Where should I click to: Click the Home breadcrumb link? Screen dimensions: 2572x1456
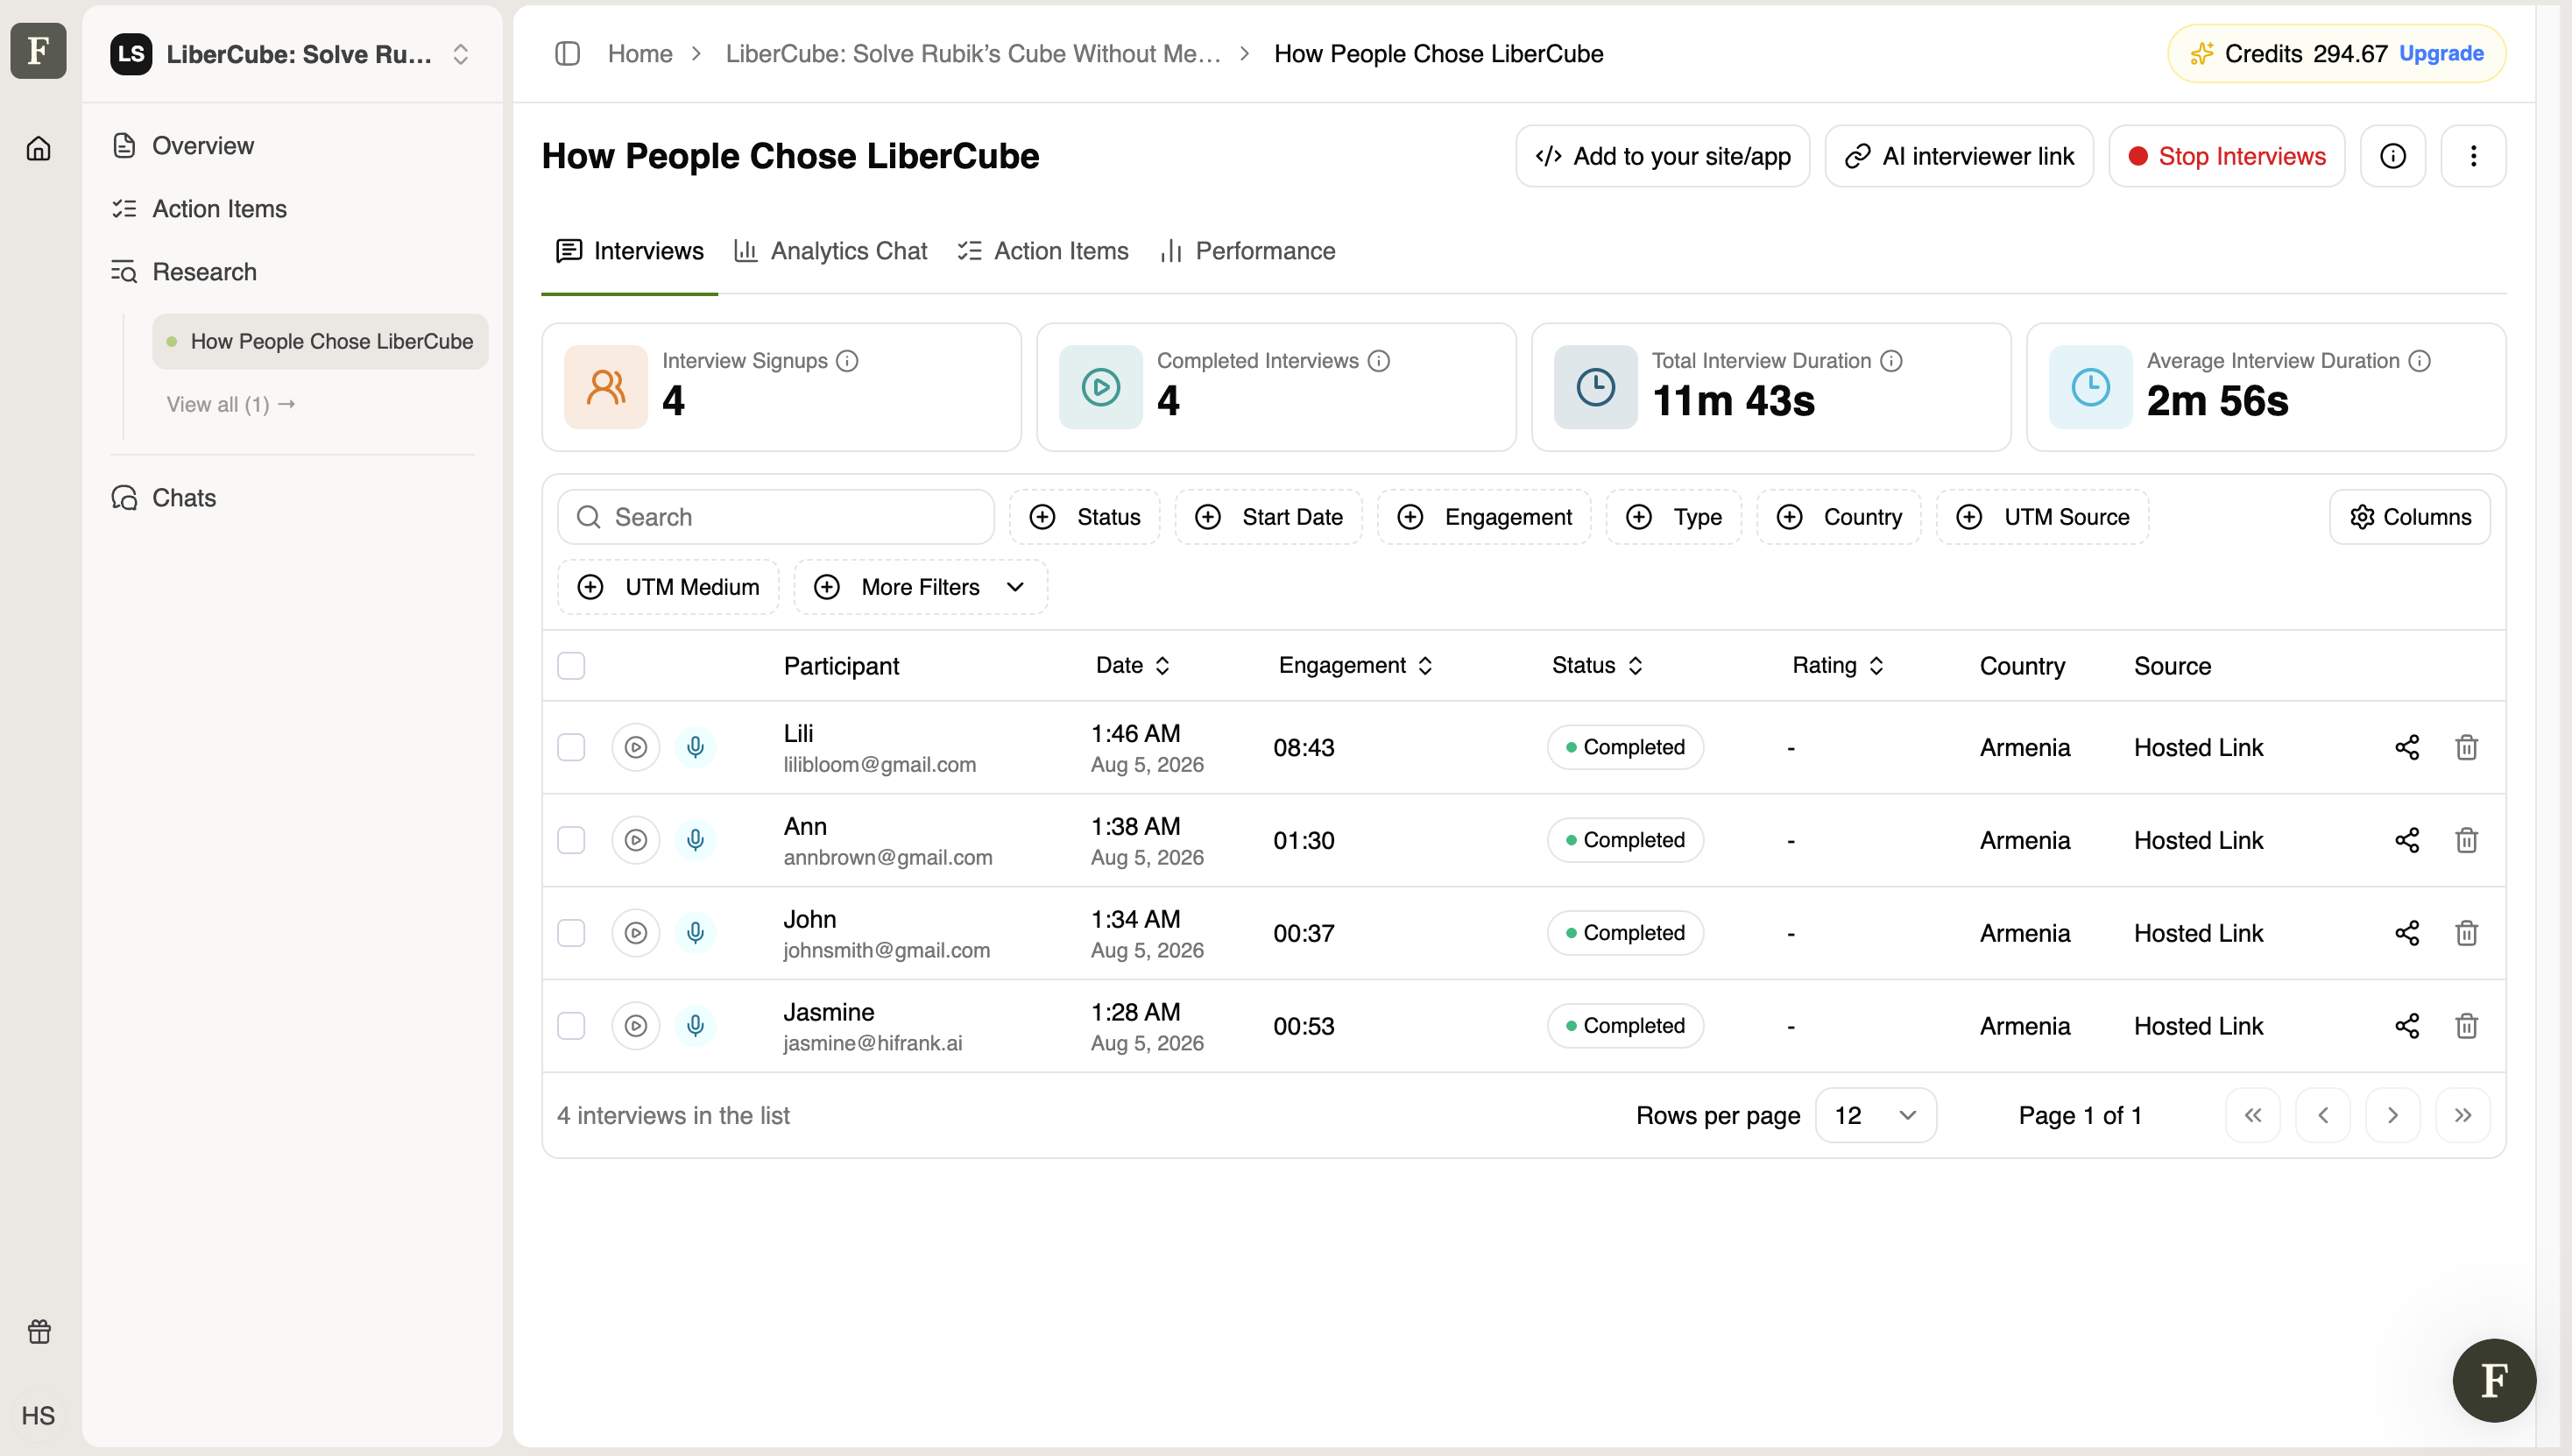click(640, 54)
